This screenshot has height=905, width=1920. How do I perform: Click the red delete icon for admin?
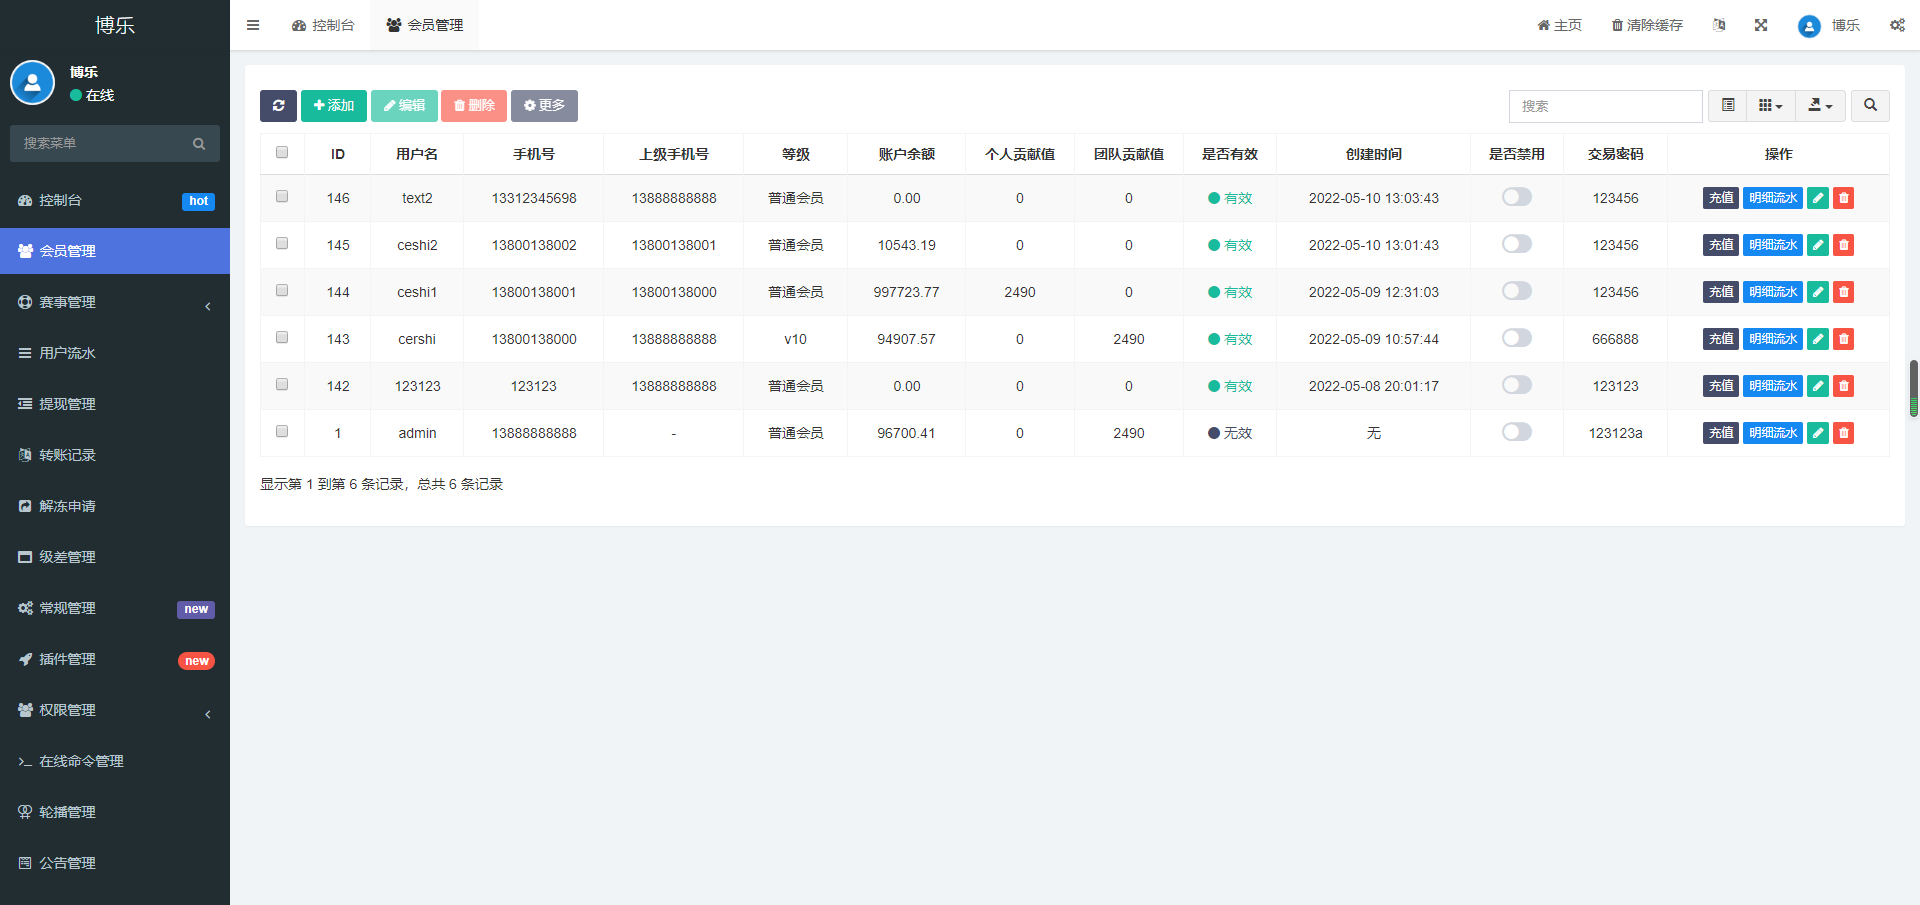(1844, 433)
